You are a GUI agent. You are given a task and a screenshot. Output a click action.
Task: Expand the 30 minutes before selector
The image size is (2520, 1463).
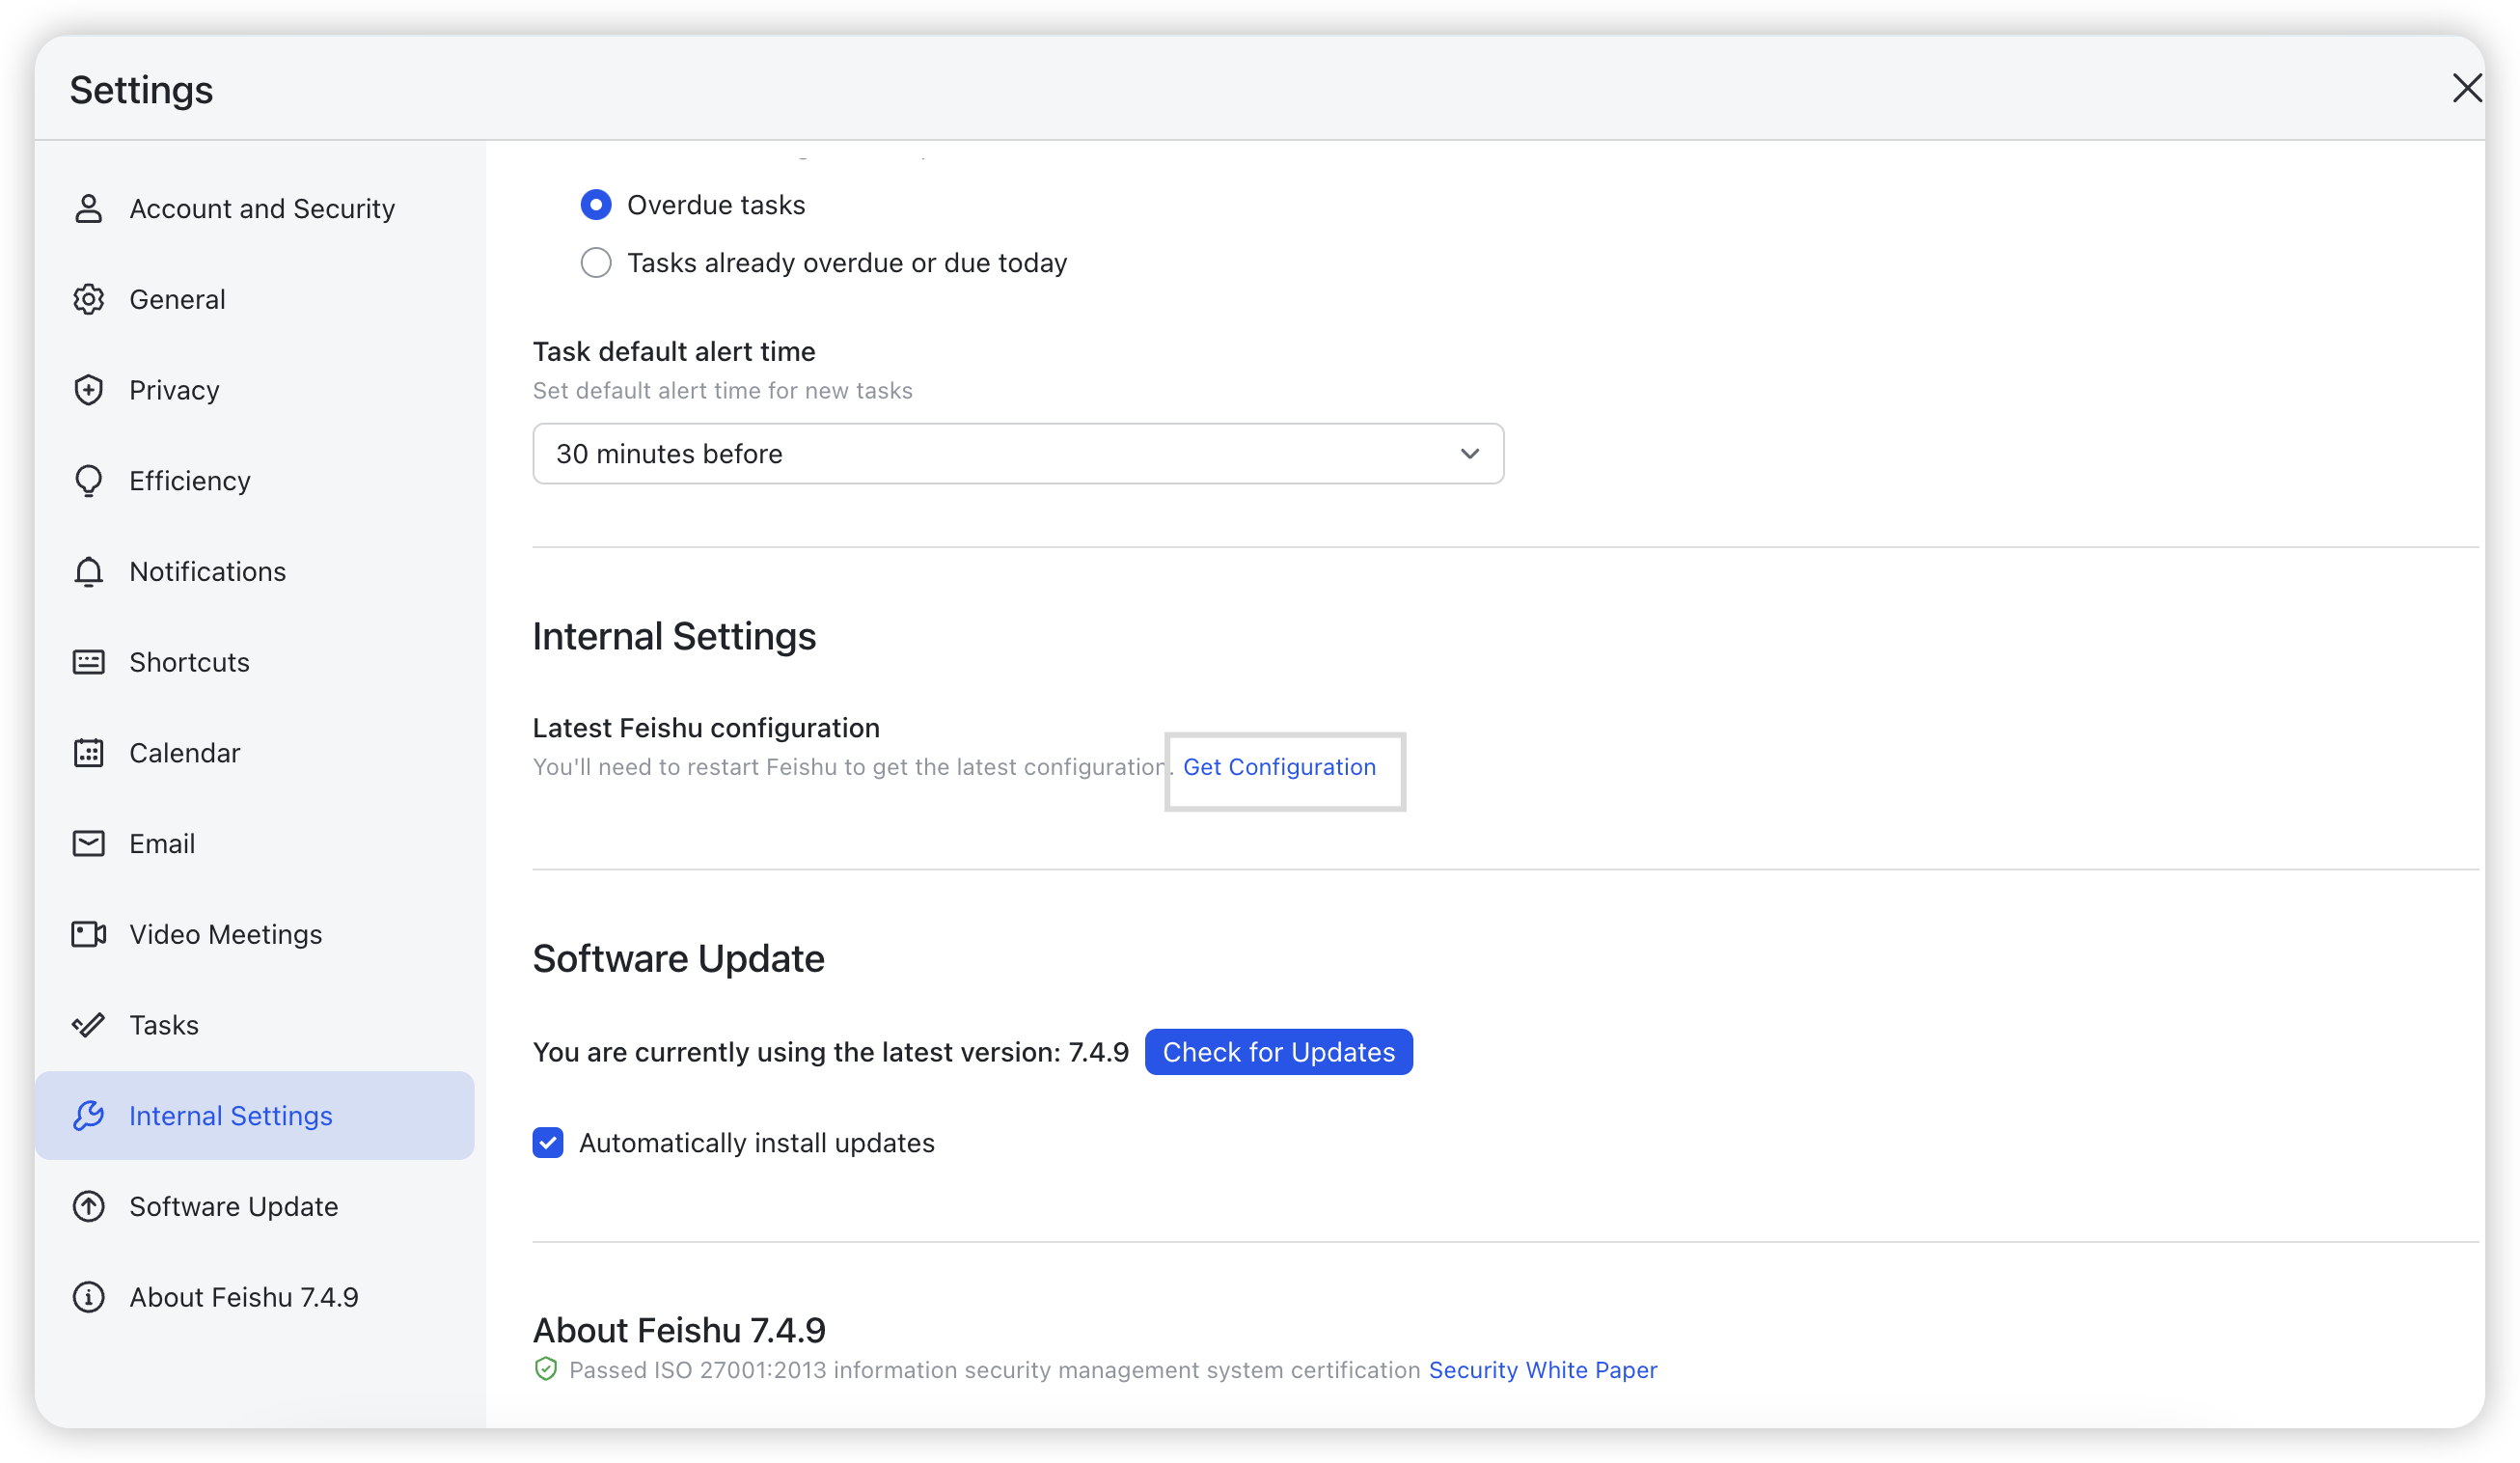click(x=1469, y=453)
